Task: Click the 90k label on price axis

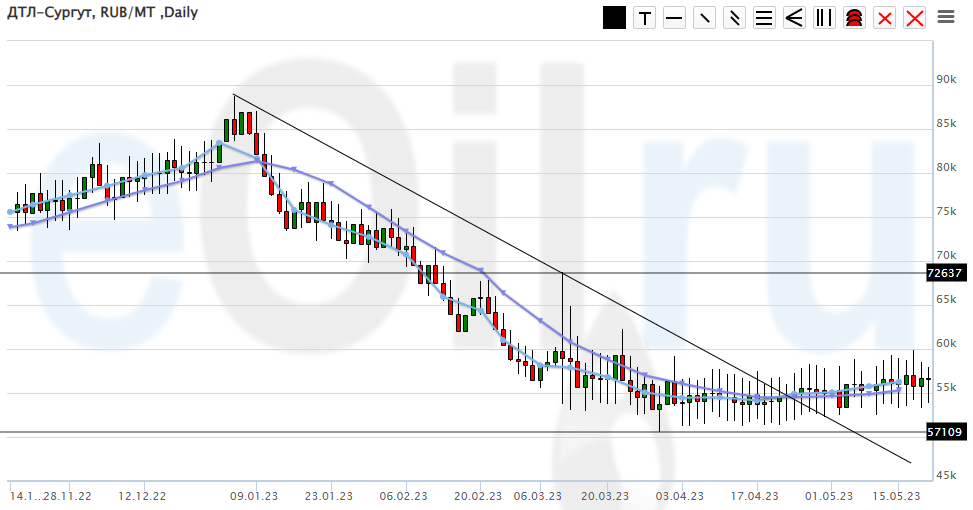Action: [x=946, y=79]
